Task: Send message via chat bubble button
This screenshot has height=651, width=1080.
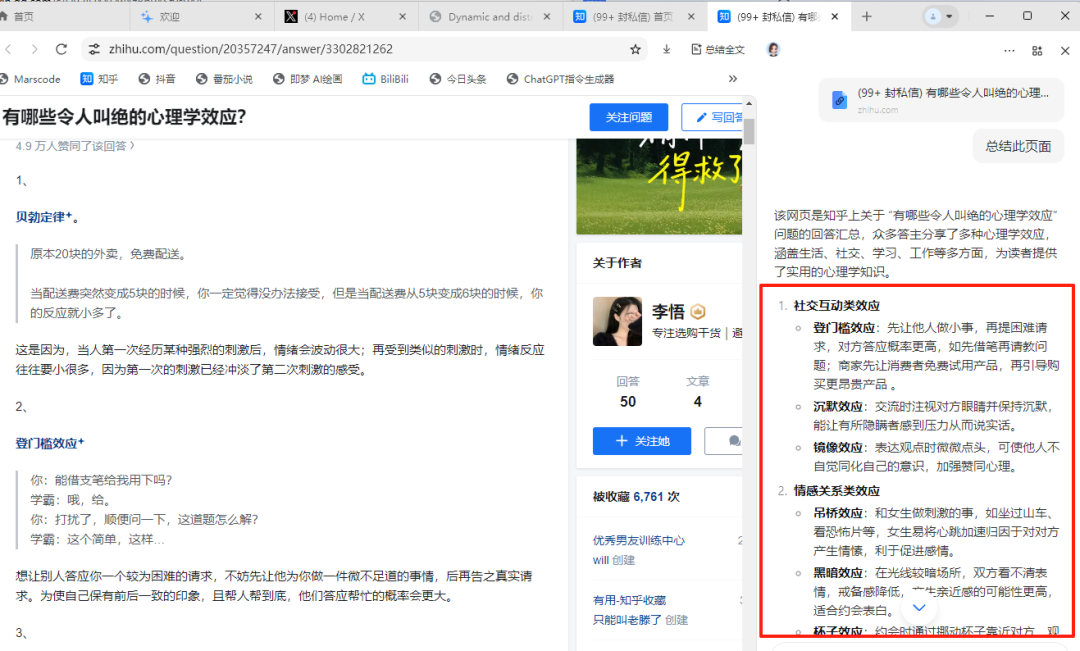Action: pos(725,441)
